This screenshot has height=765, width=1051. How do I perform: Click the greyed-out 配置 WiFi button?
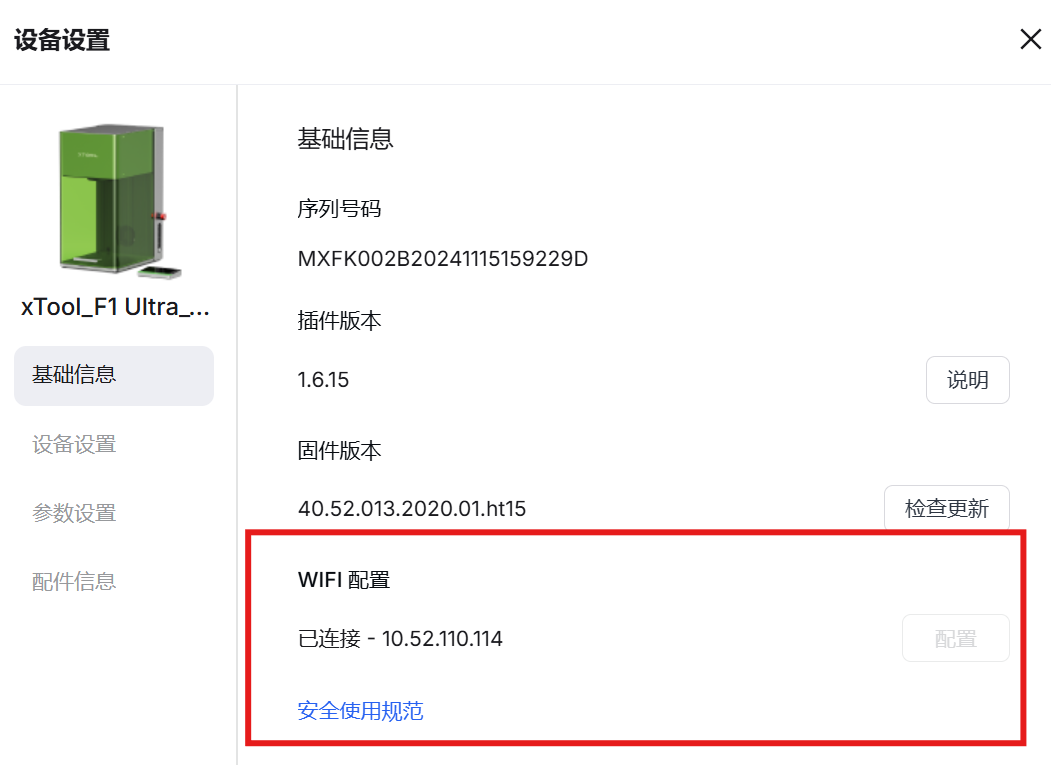[x=955, y=638]
